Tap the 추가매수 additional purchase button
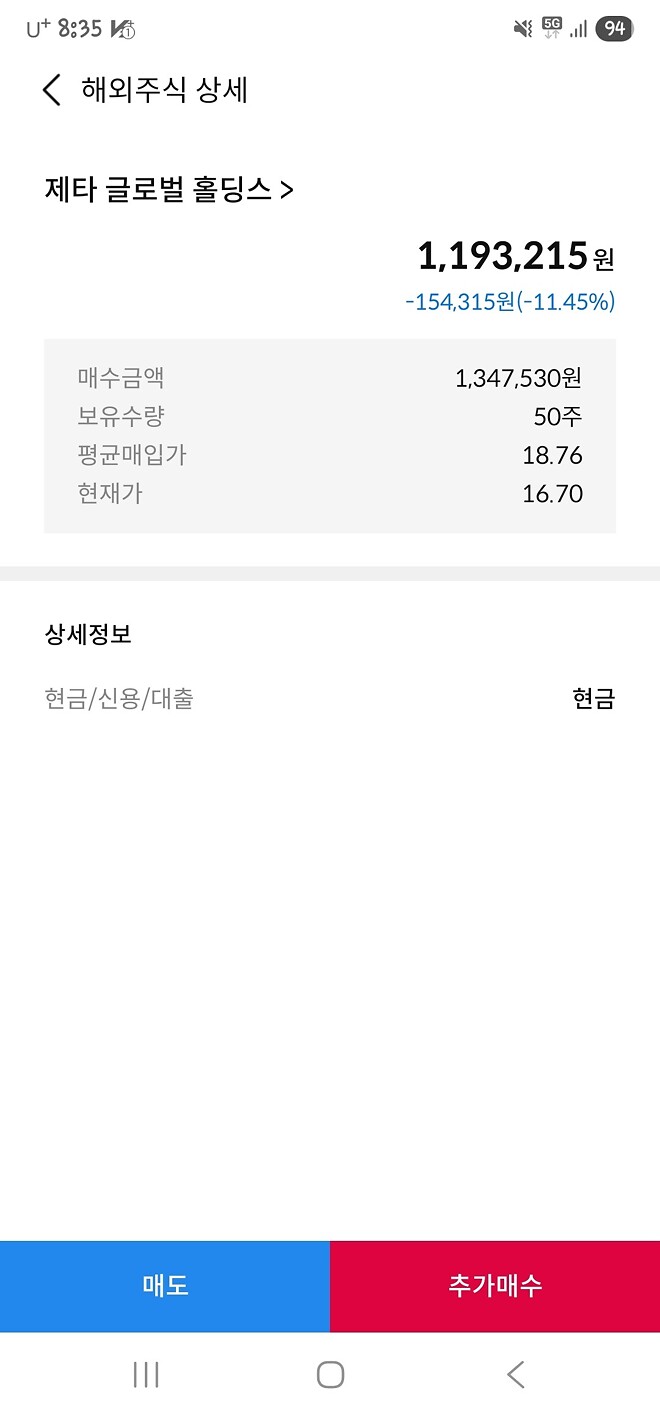 (494, 1286)
